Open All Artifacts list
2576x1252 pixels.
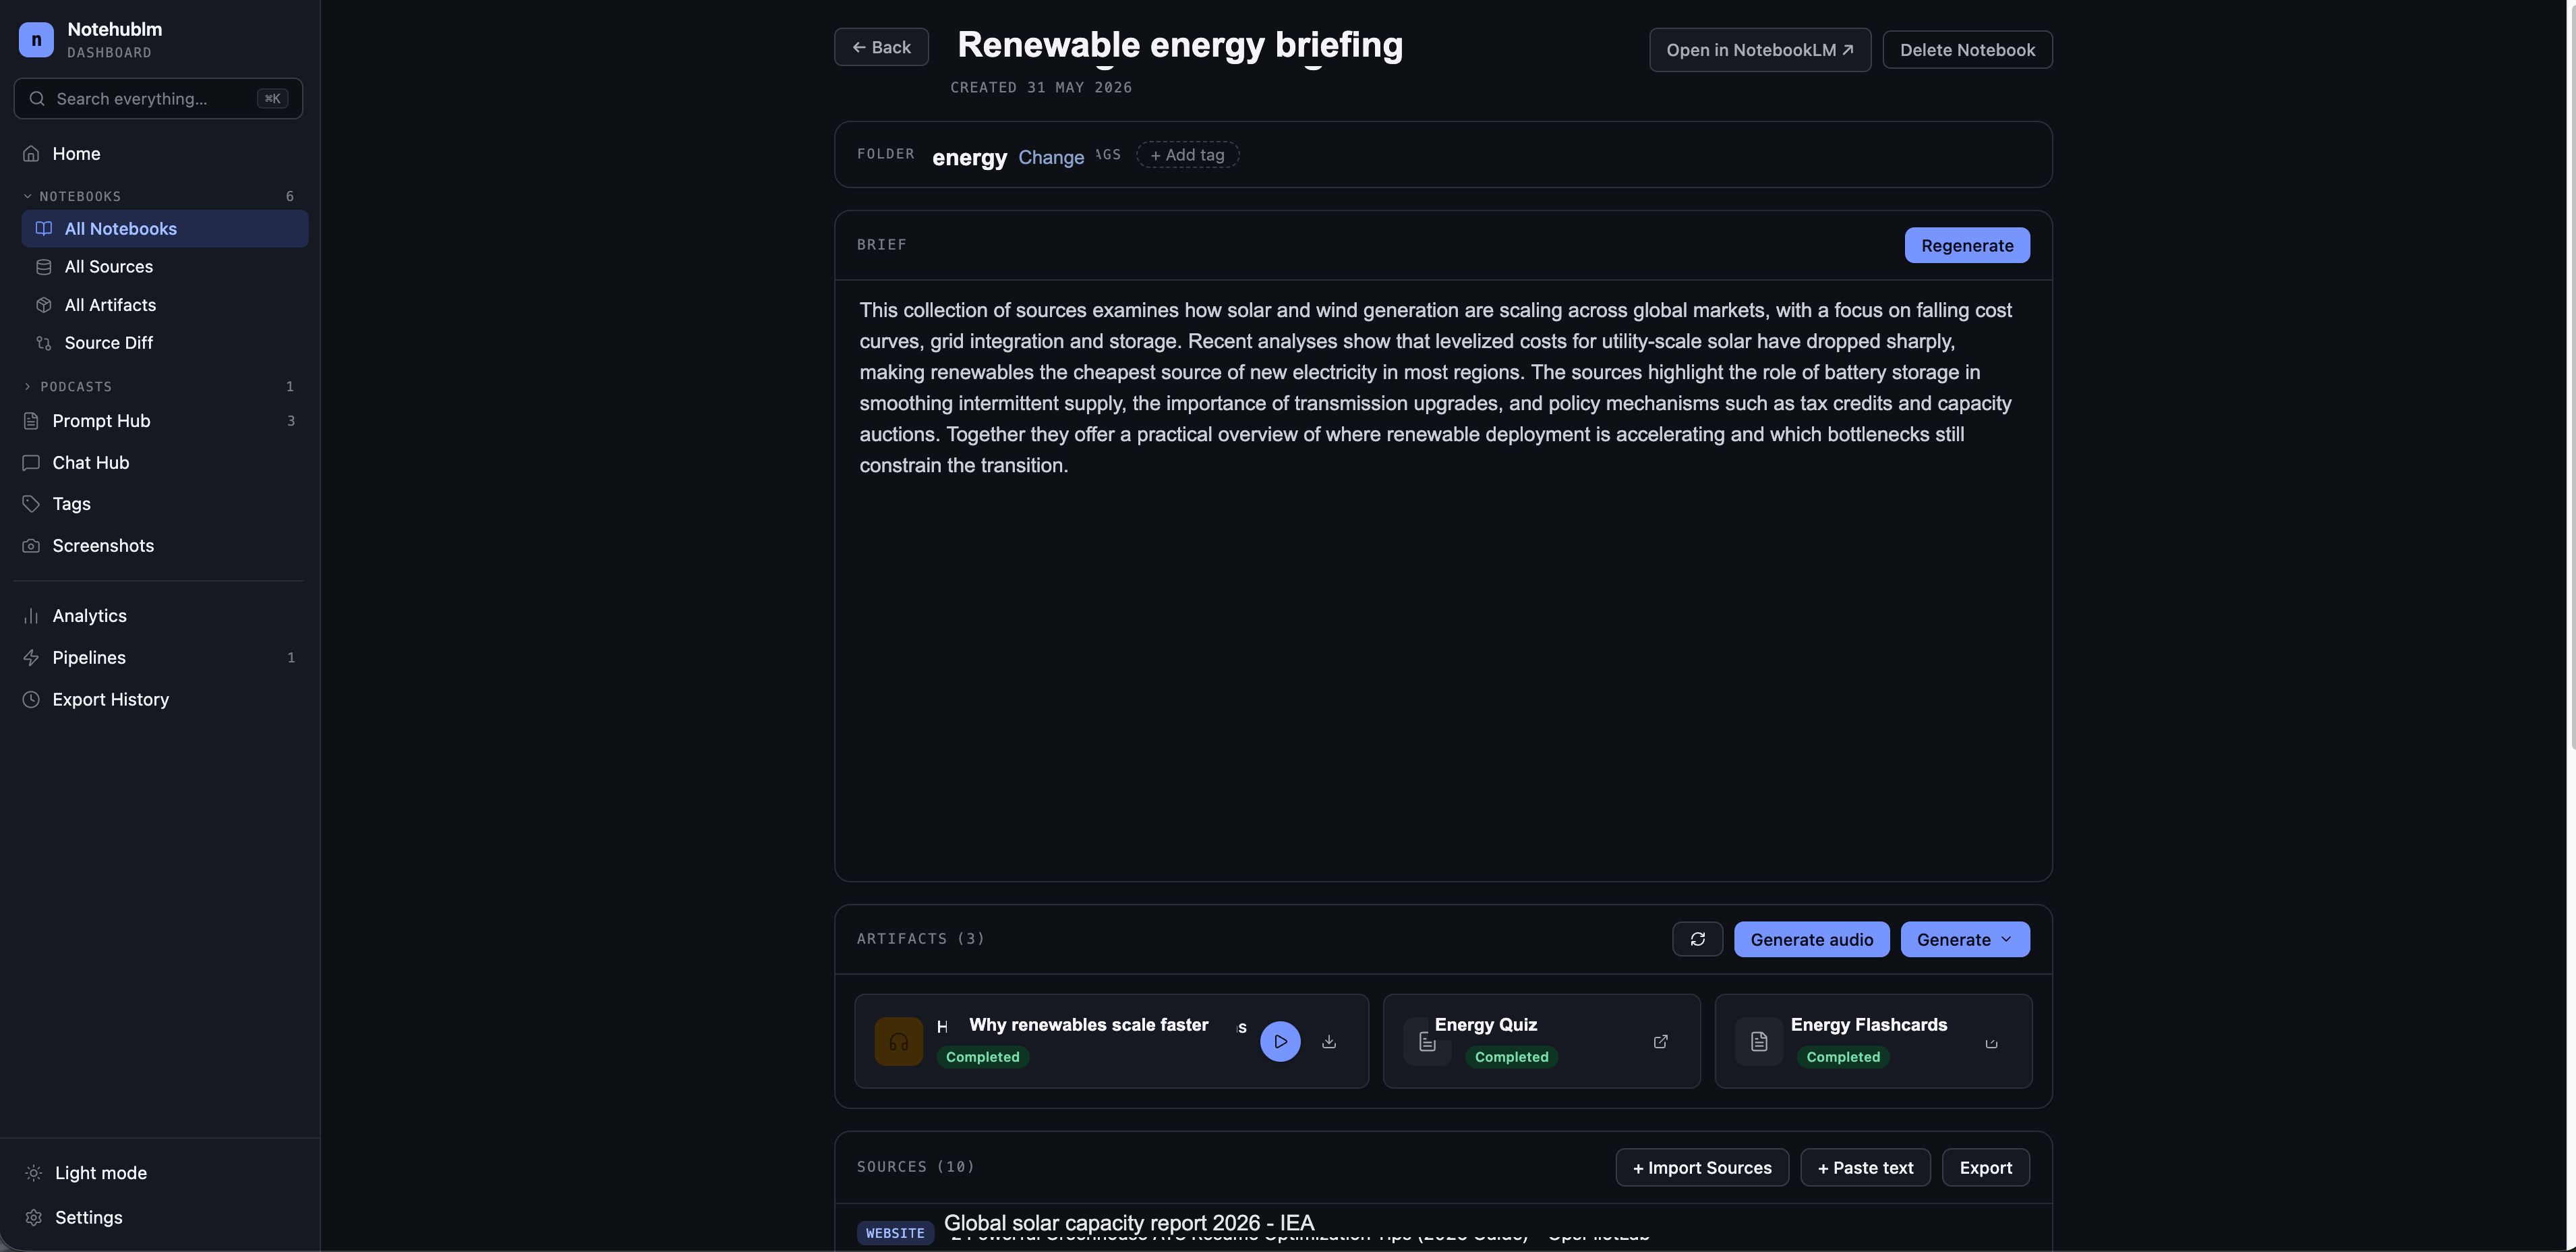coord(164,304)
